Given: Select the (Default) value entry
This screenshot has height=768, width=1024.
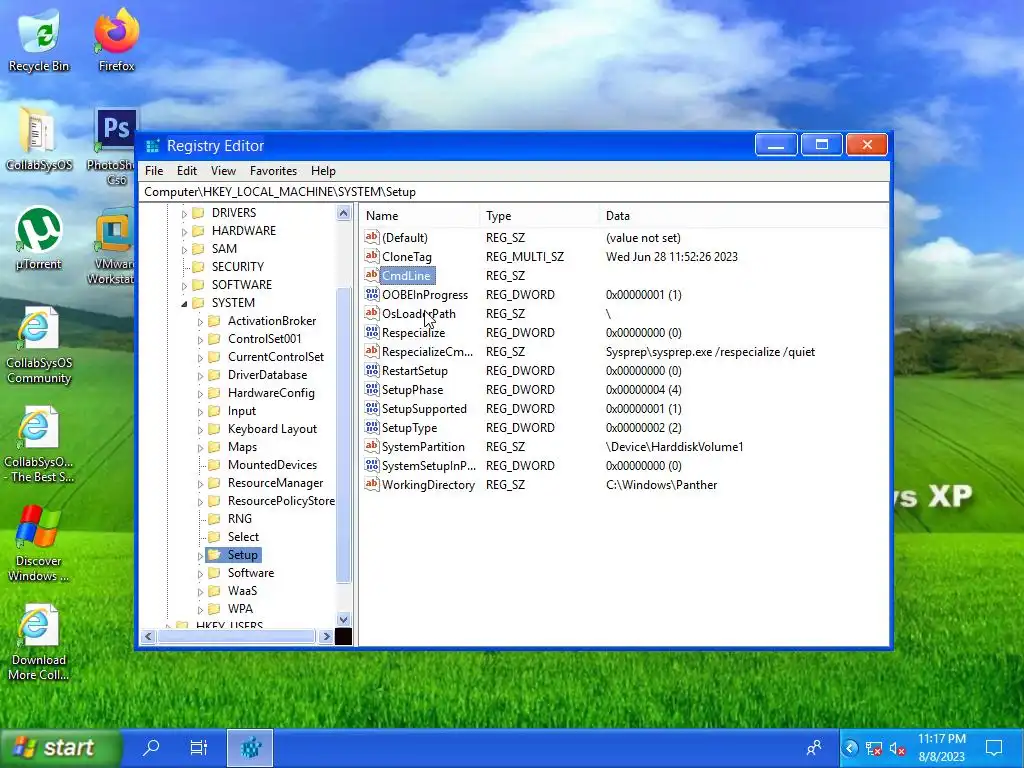Looking at the screenshot, I should 405,238.
